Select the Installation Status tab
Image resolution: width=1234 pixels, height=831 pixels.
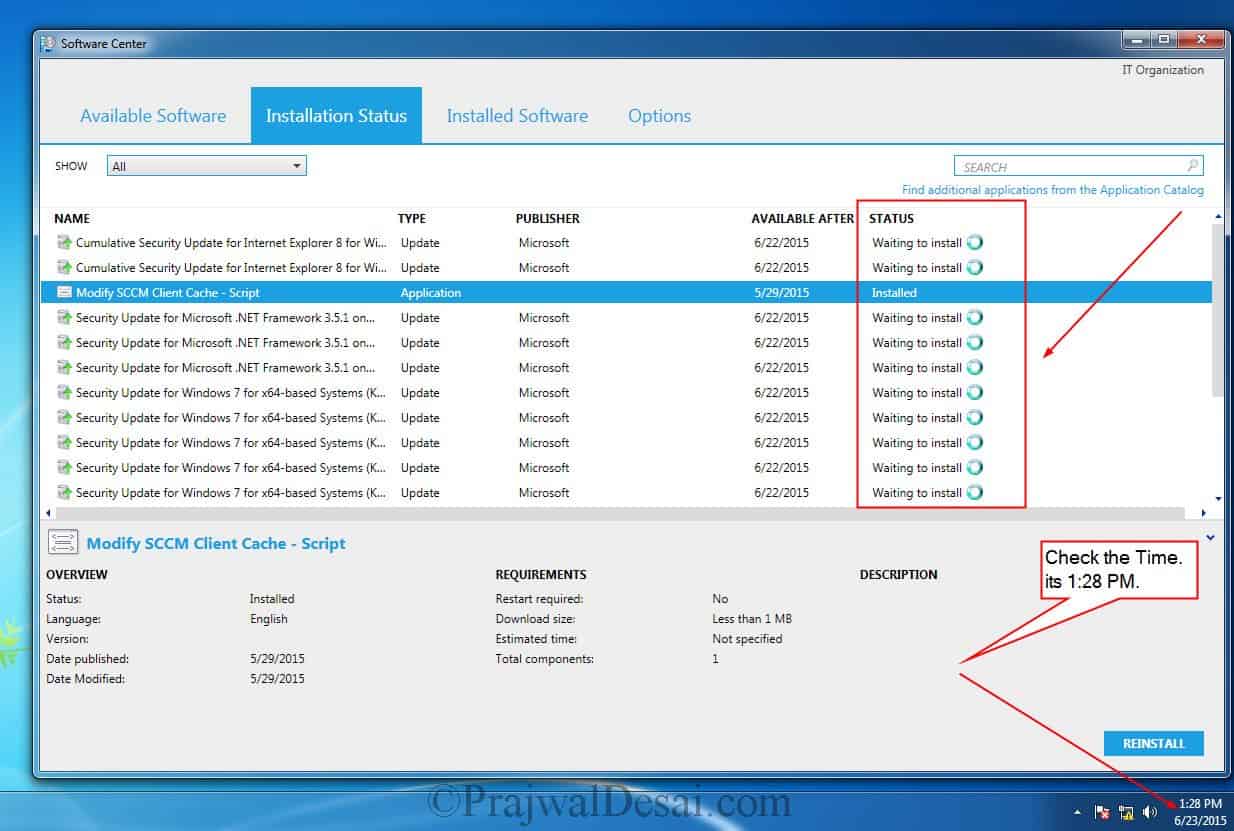[x=336, y=116]
